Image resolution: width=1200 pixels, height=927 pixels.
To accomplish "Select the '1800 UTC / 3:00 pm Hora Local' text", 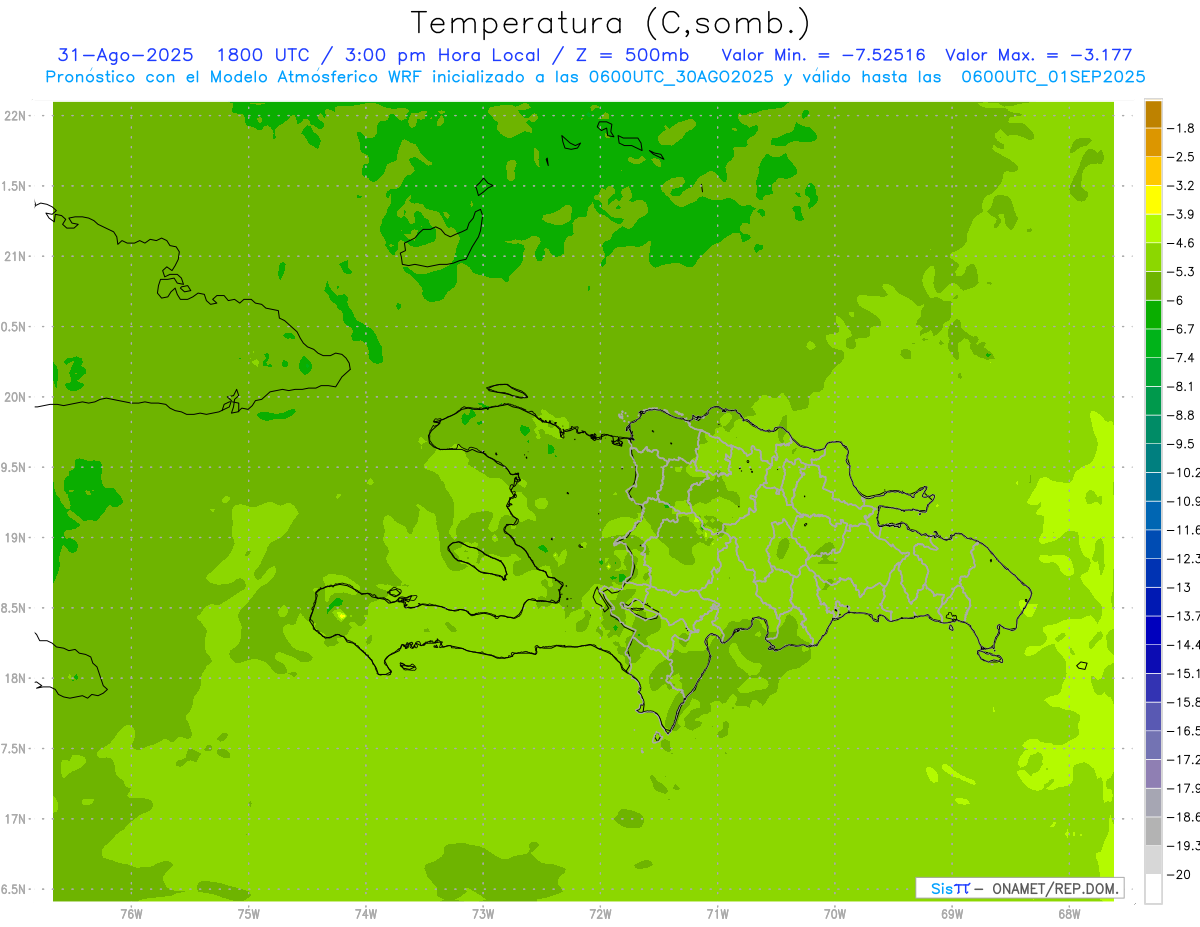I will tap(391, 55).
